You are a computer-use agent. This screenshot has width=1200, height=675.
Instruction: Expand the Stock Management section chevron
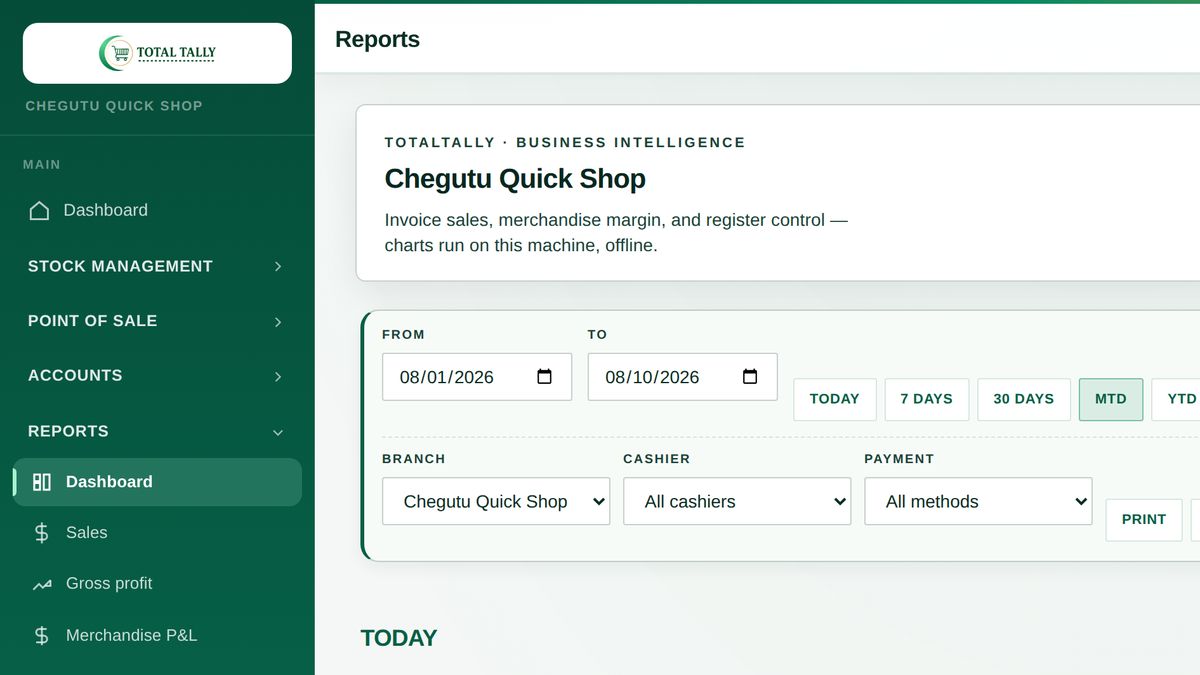(x=278, y=267)
